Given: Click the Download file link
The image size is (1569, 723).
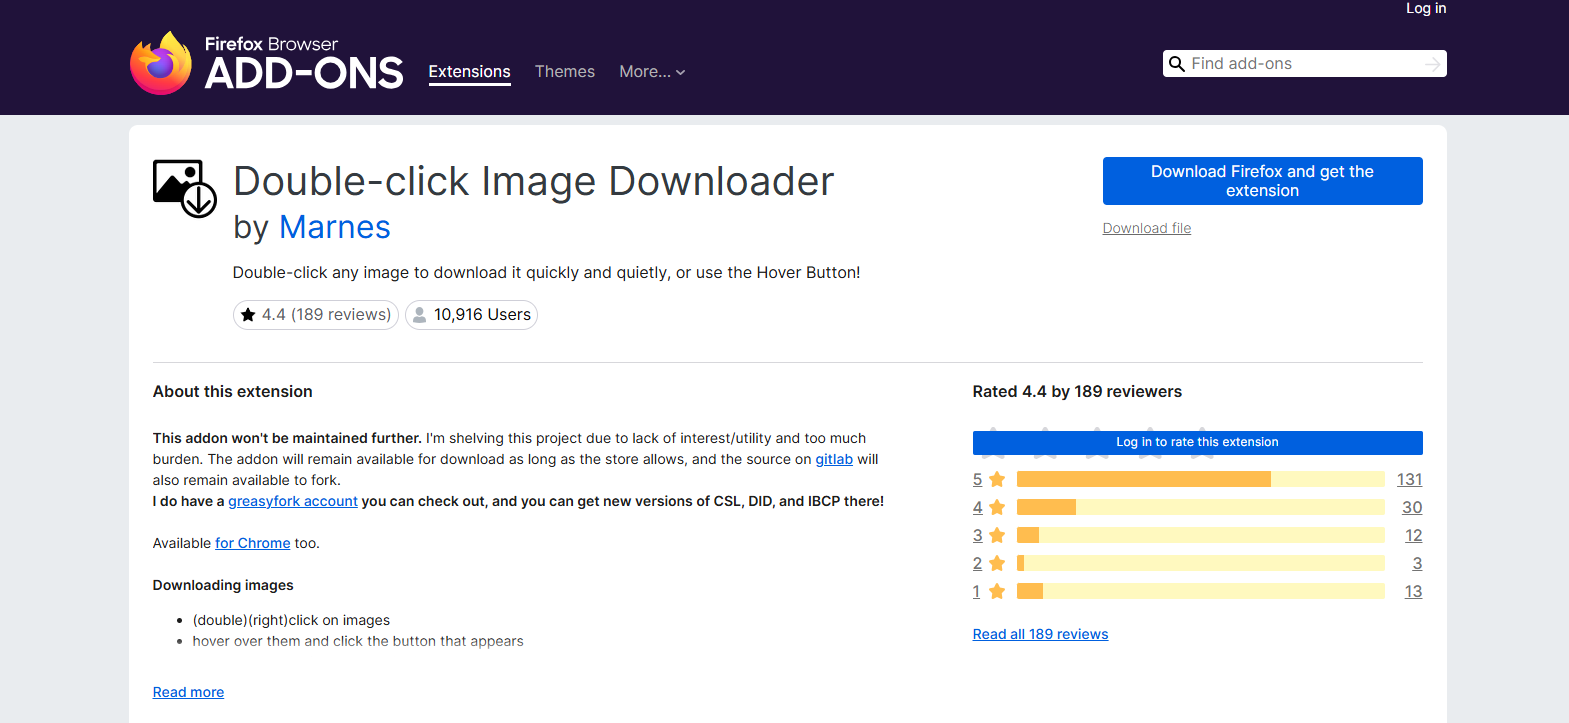Looking at the screenshot, I should 1147,228.
